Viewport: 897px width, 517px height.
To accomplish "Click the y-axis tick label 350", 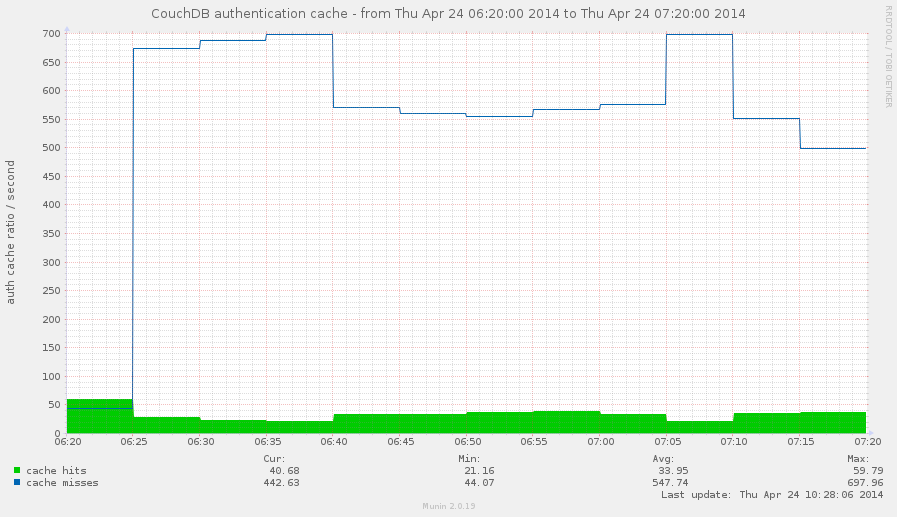I will pyautogui.click(x=51, y=233).
